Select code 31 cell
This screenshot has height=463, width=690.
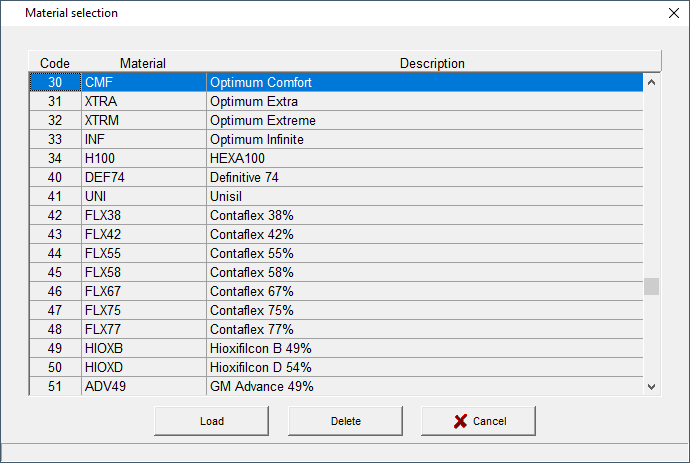point(55,101)
